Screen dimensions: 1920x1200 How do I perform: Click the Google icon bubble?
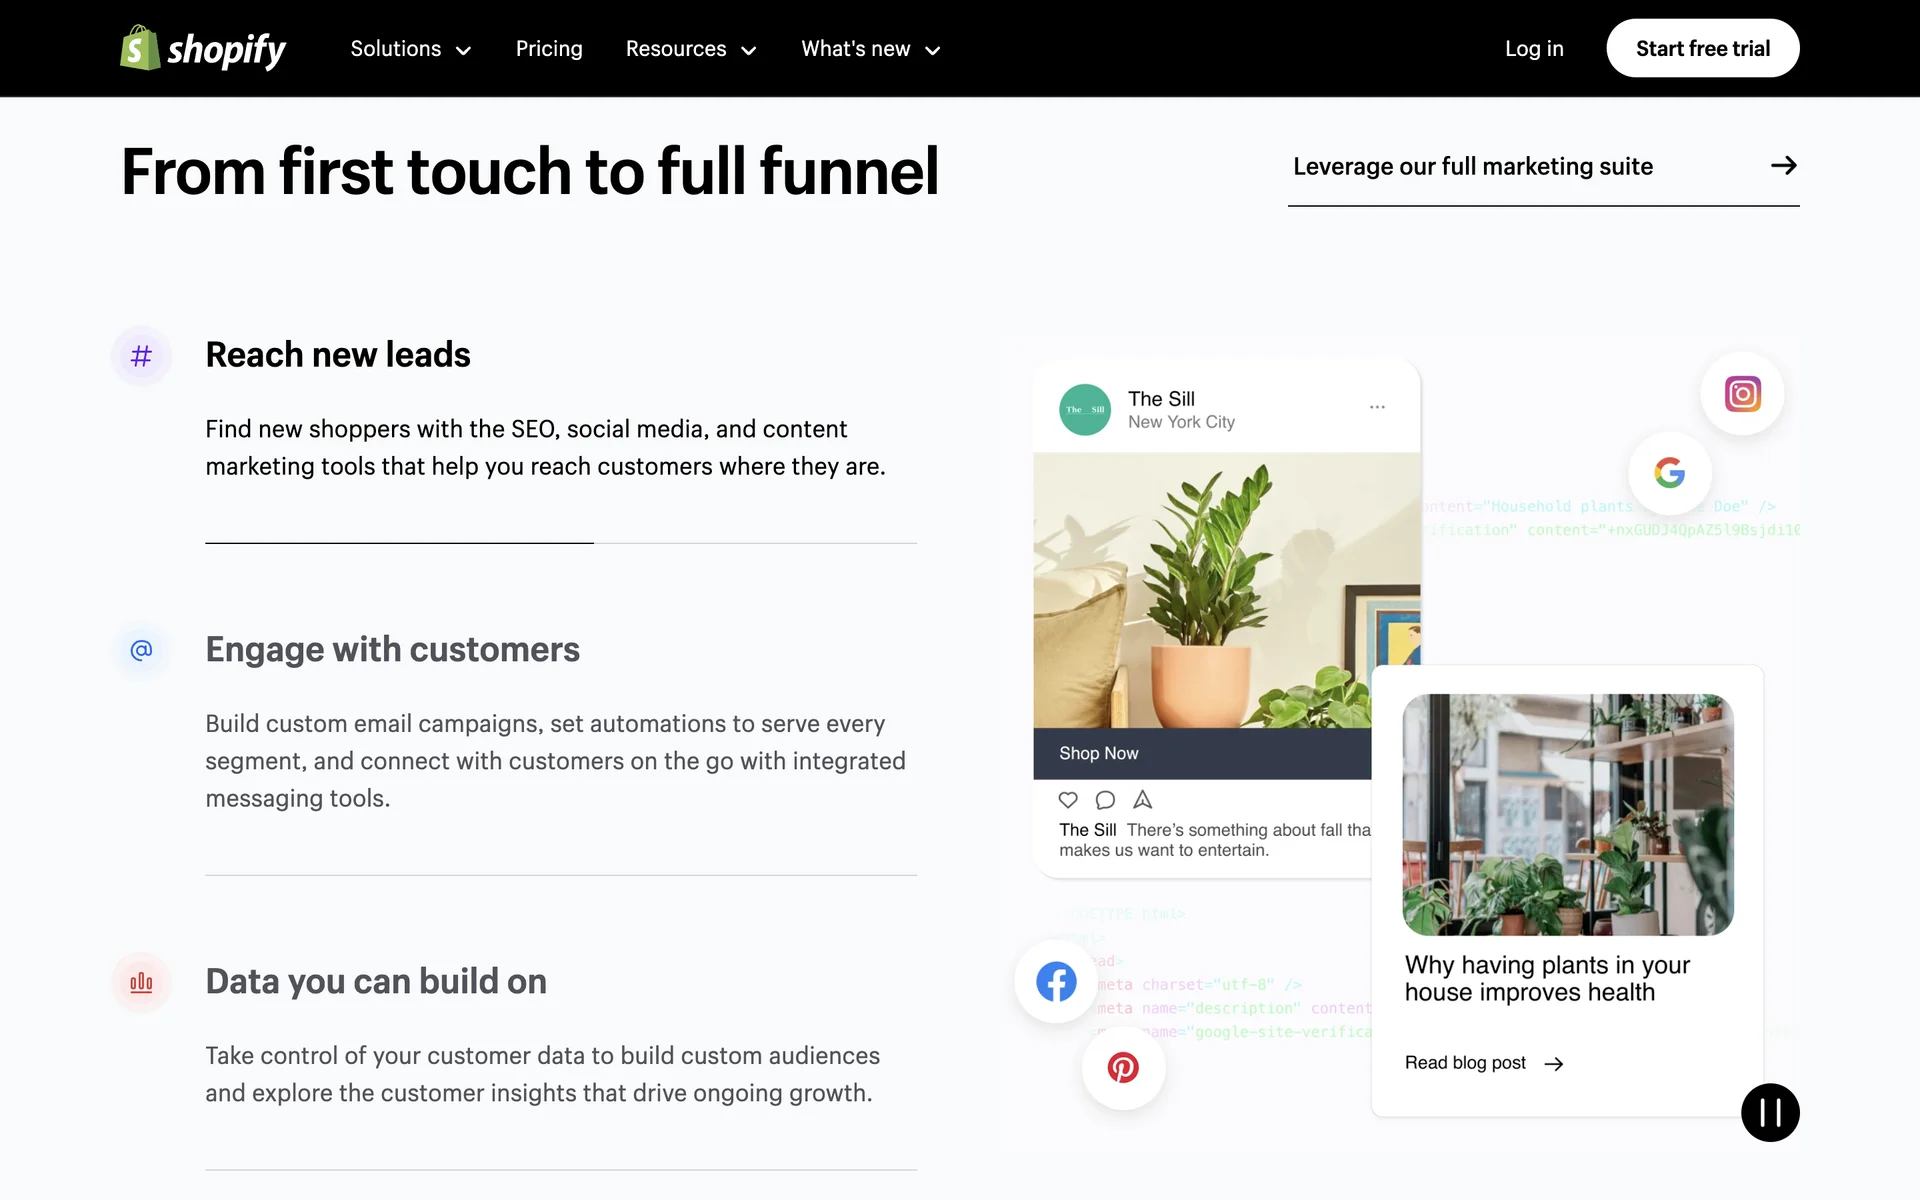click(1669, 473)
